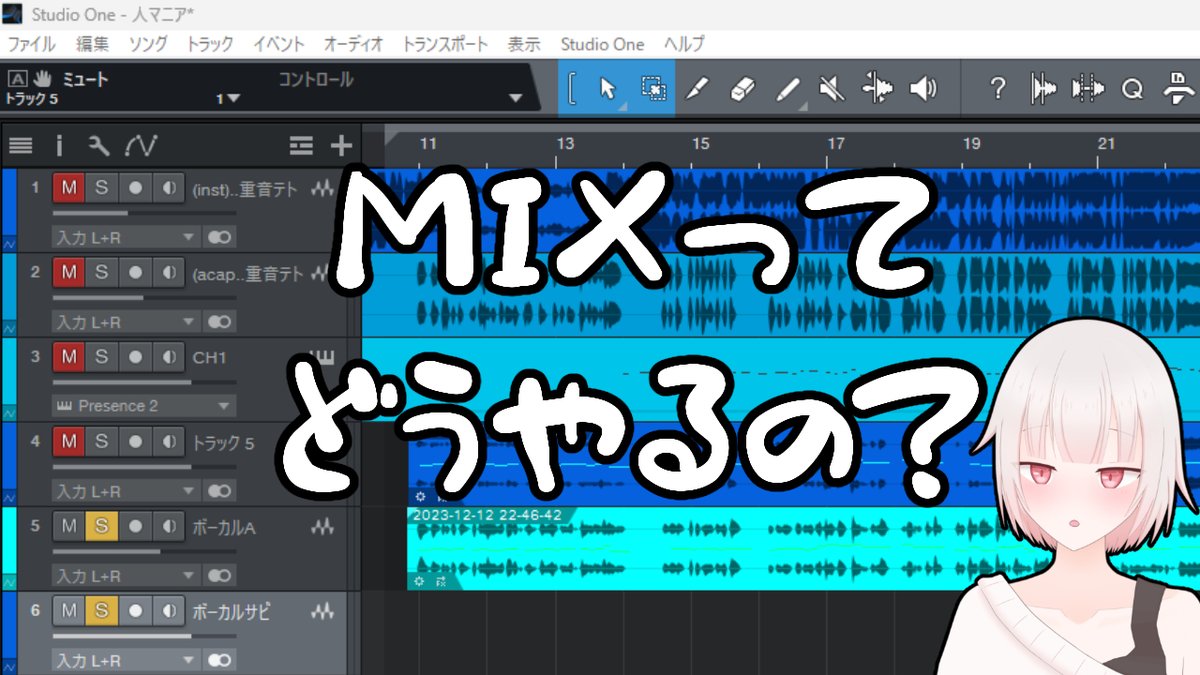Click bar 17 on timeline ruler
1200x675 pixels.
tap(836, 144)
